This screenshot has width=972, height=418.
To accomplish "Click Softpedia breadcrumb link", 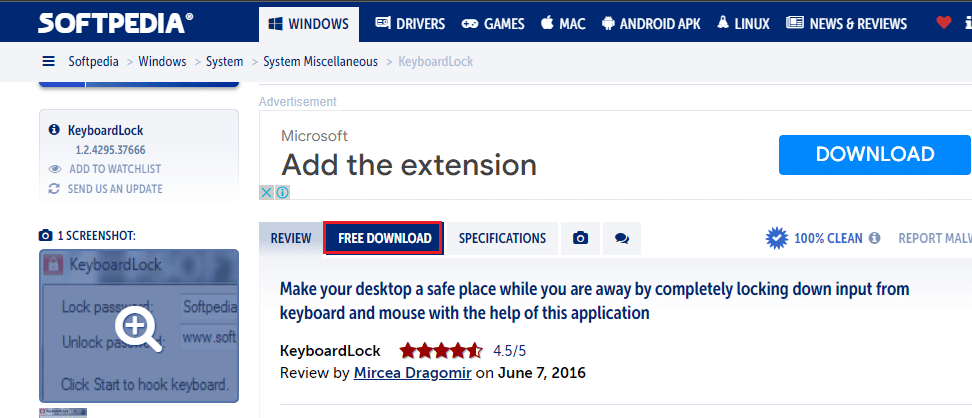I will tap(94, 61).
